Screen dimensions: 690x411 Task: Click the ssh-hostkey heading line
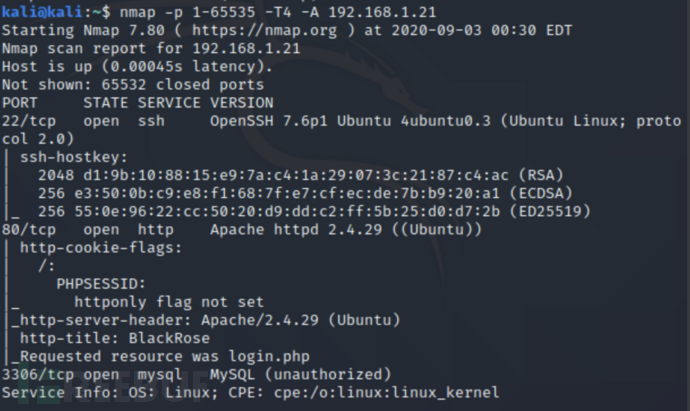coord(73,157)
